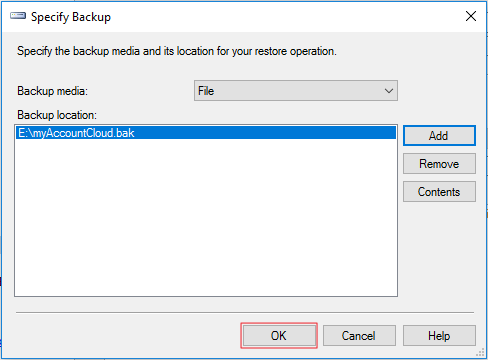Close the Specify Backup dialog

(x=471, y=16)
